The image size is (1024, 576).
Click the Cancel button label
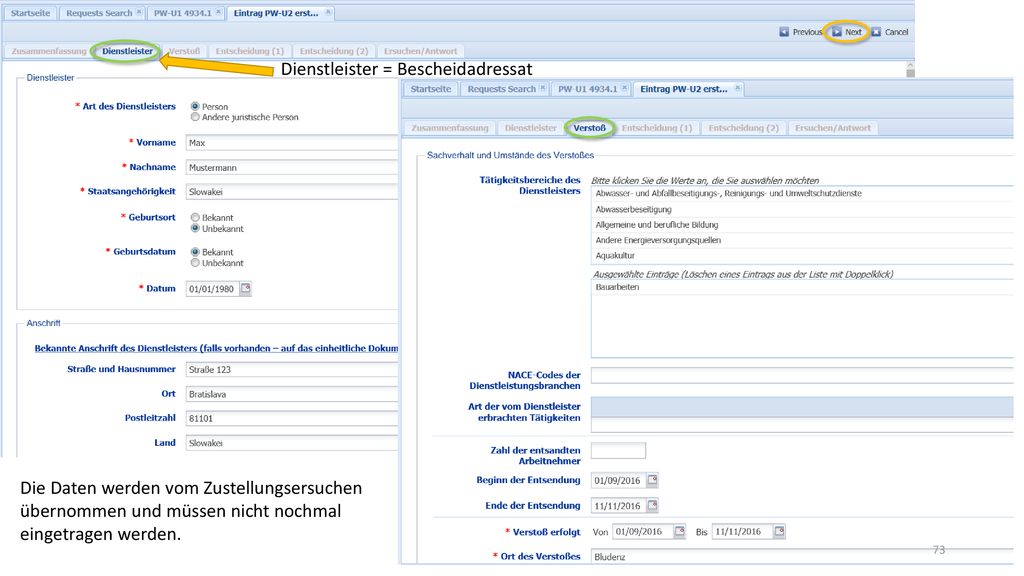point(897,32)
